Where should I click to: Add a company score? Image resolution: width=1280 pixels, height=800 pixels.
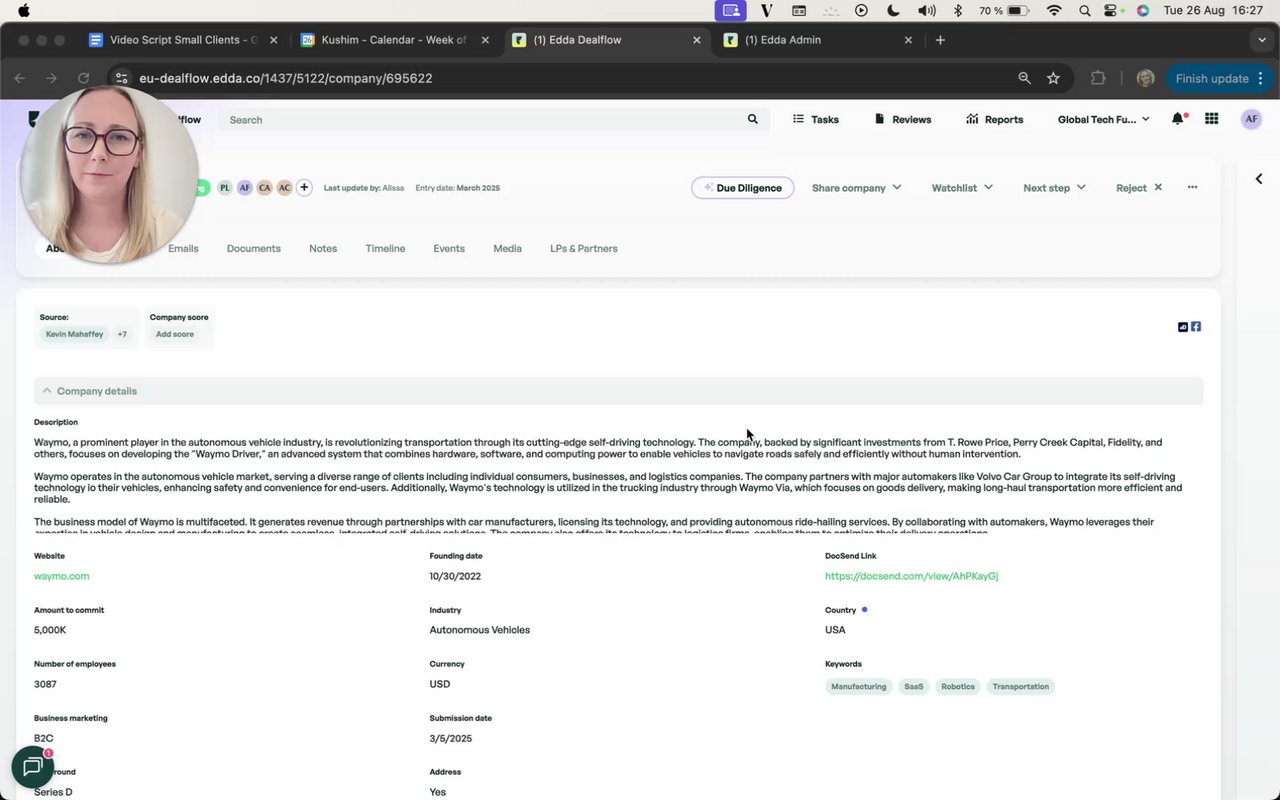tap(175, 334)
